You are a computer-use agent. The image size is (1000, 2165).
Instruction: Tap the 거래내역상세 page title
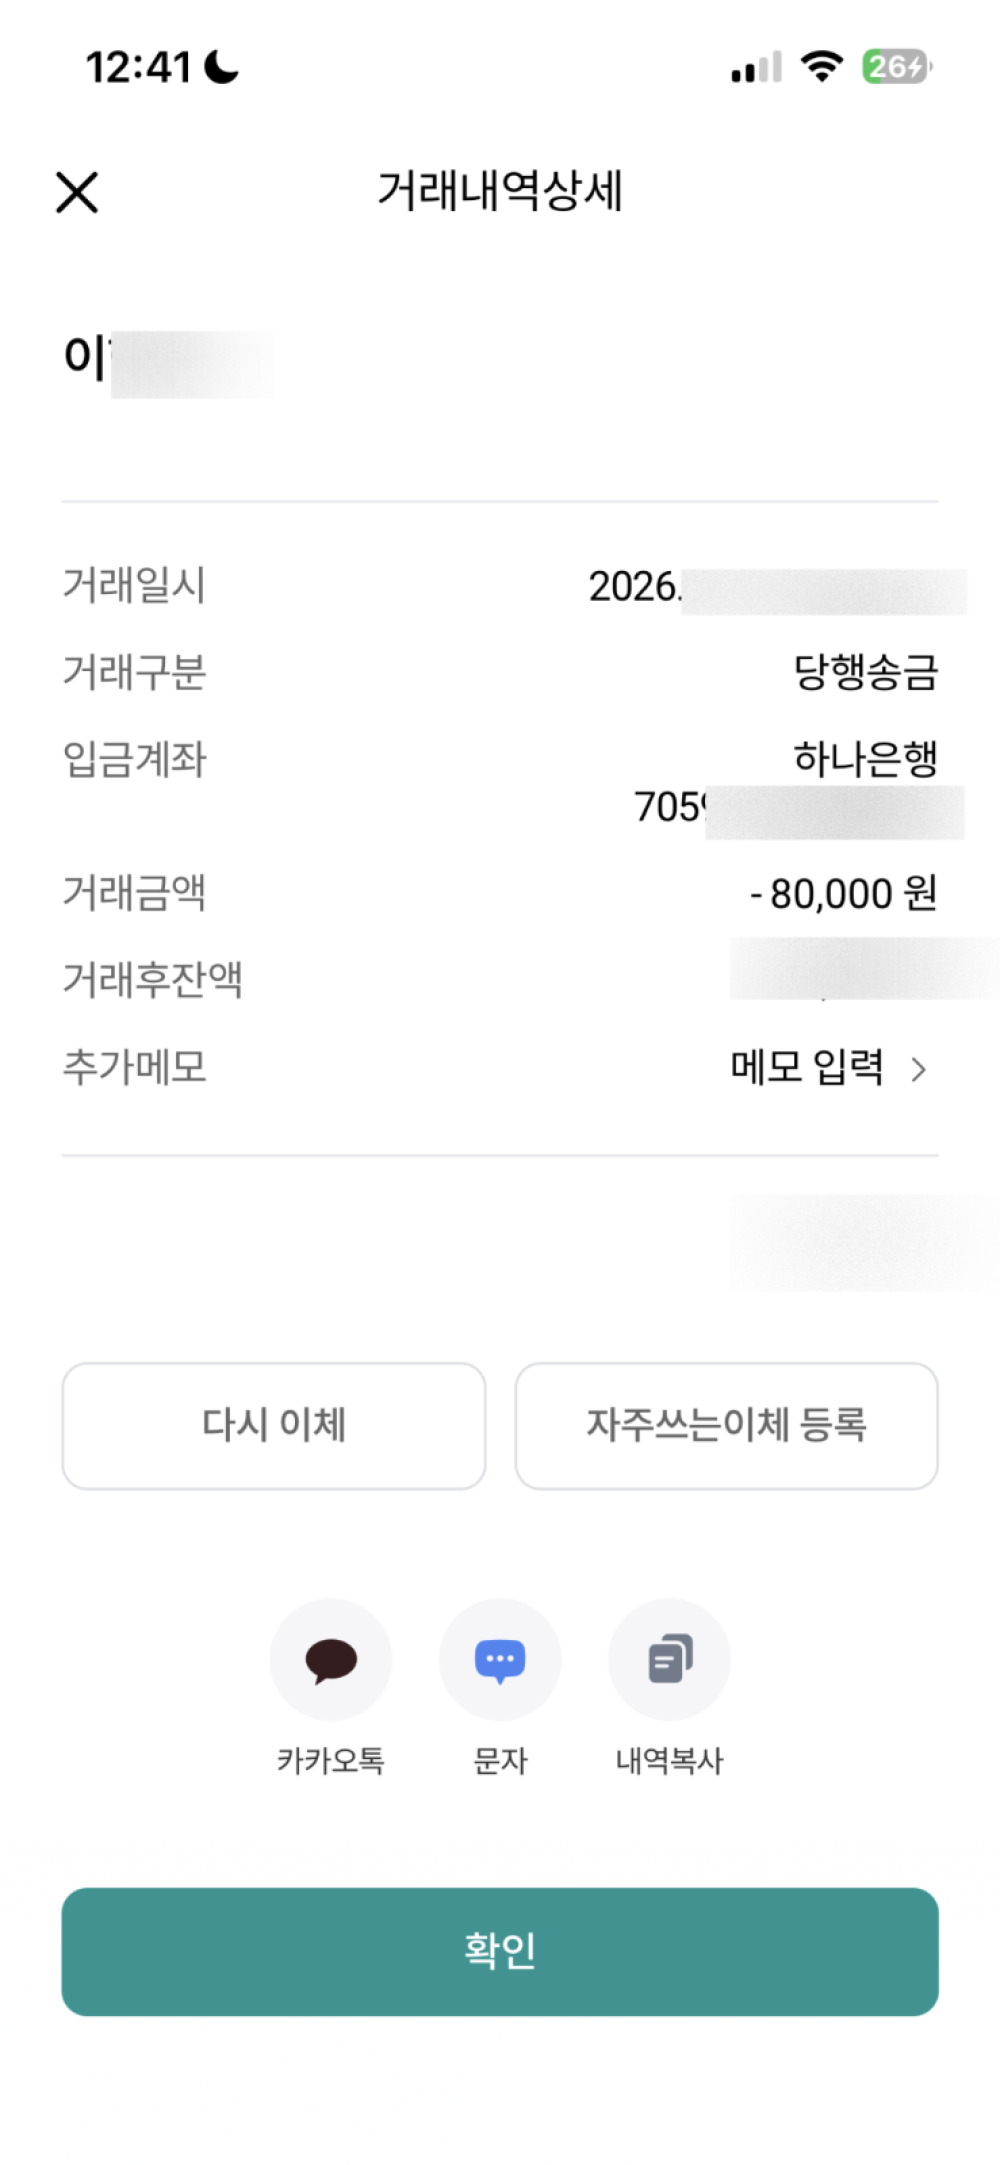point(500,191)
